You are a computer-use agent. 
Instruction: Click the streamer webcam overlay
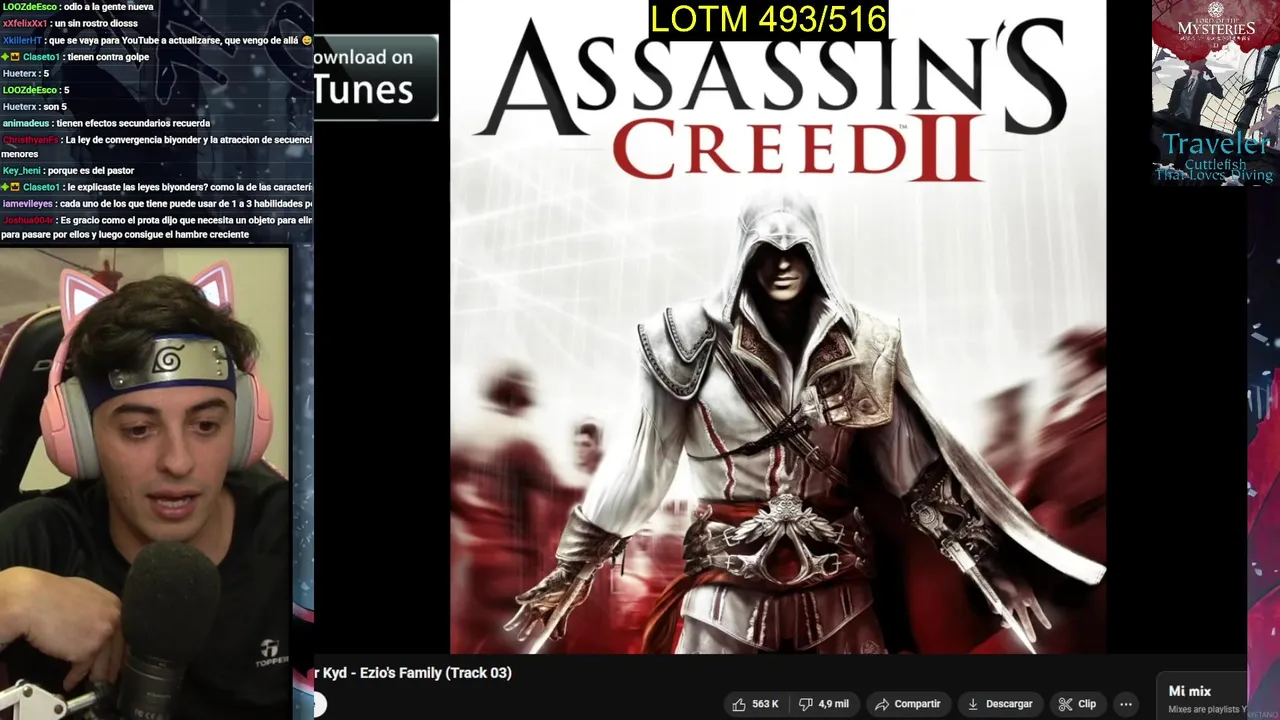[146, 483]
